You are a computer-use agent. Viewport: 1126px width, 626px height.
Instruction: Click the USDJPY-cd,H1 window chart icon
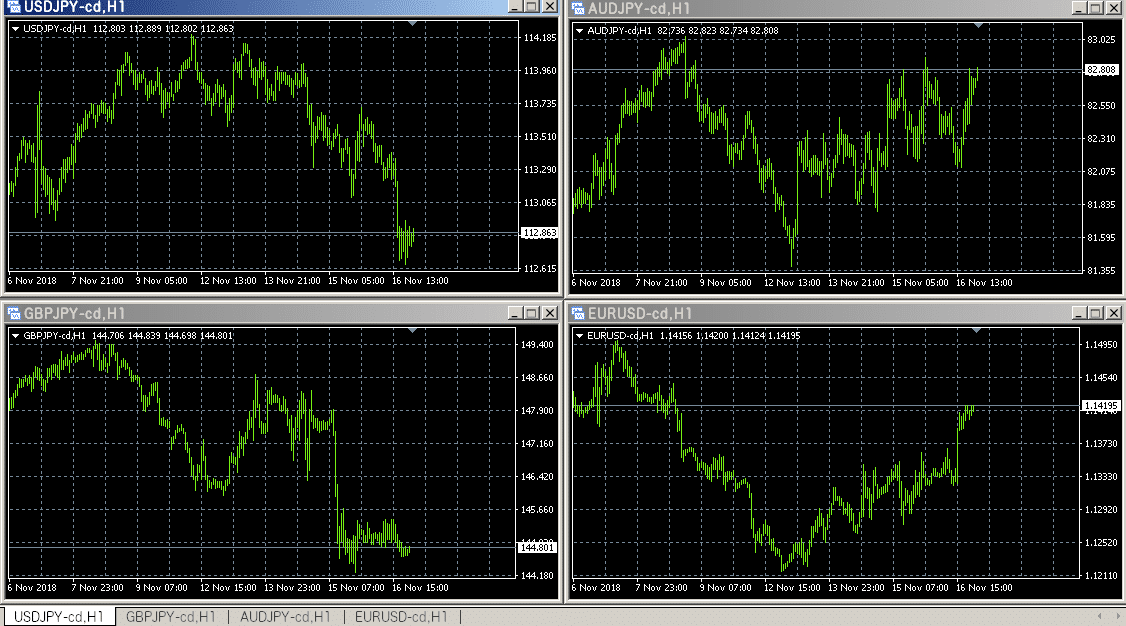pos(14,7)
